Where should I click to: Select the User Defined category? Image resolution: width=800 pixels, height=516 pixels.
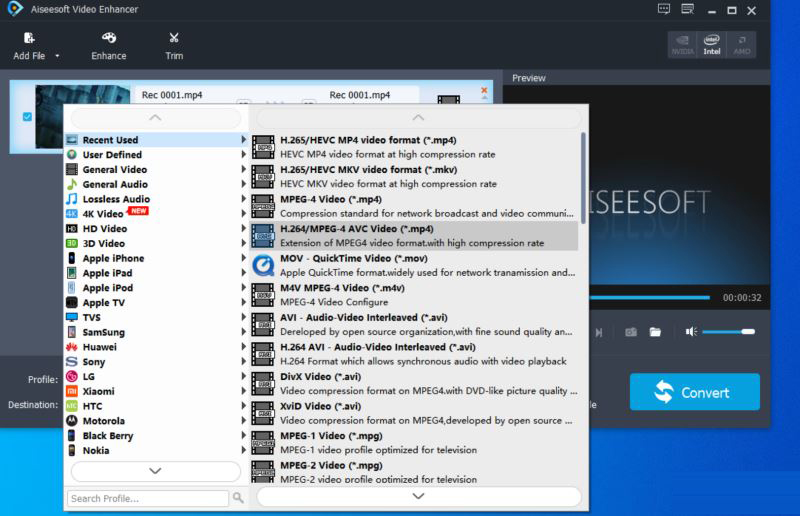click(156, 155)
